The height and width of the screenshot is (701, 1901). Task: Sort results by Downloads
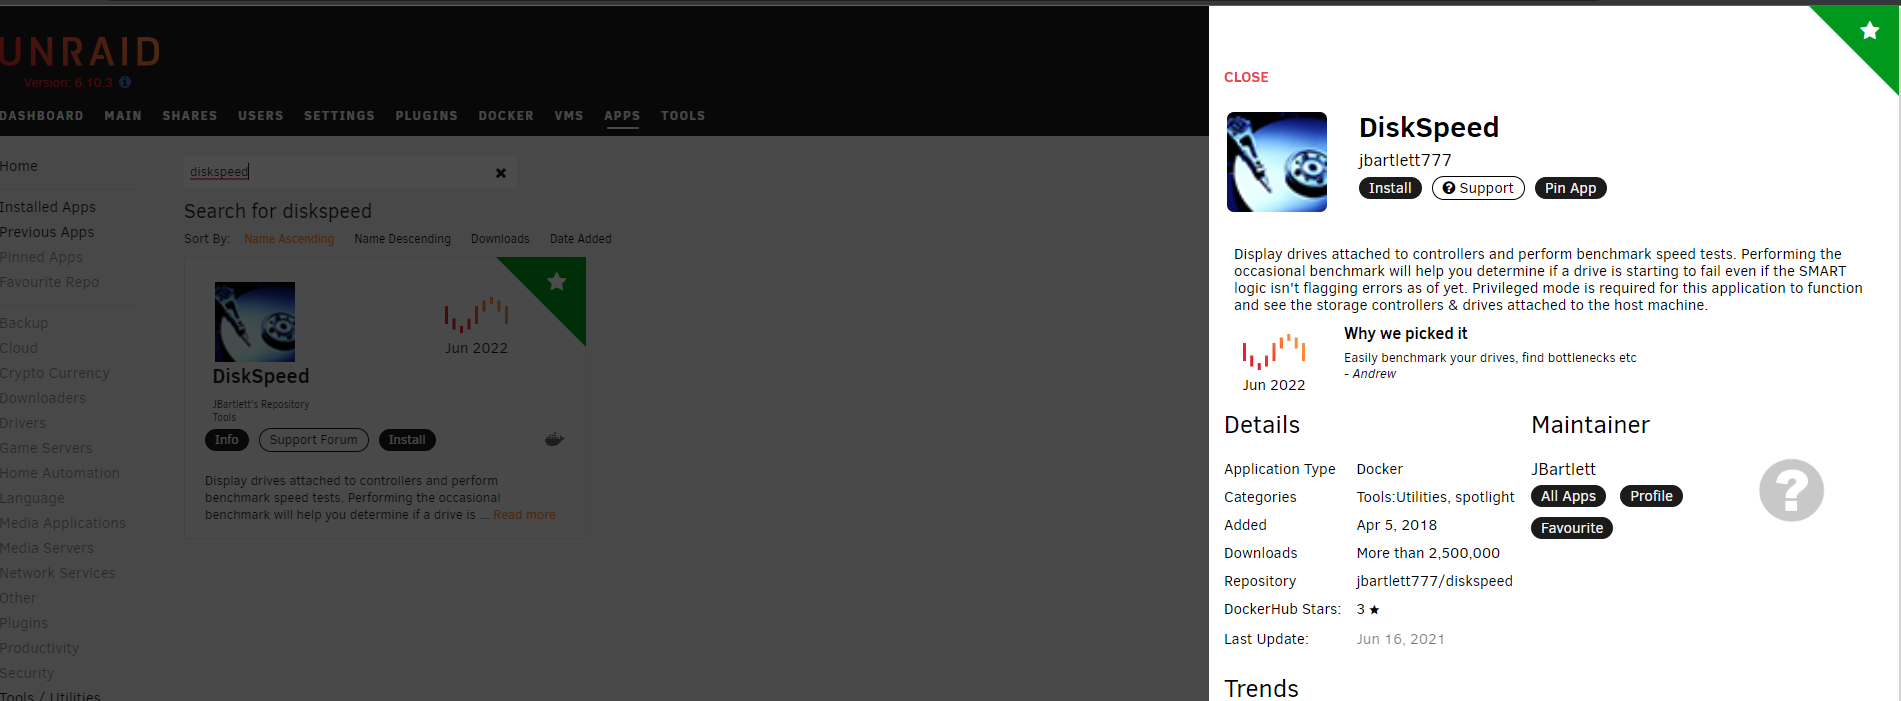click(500, 239)
